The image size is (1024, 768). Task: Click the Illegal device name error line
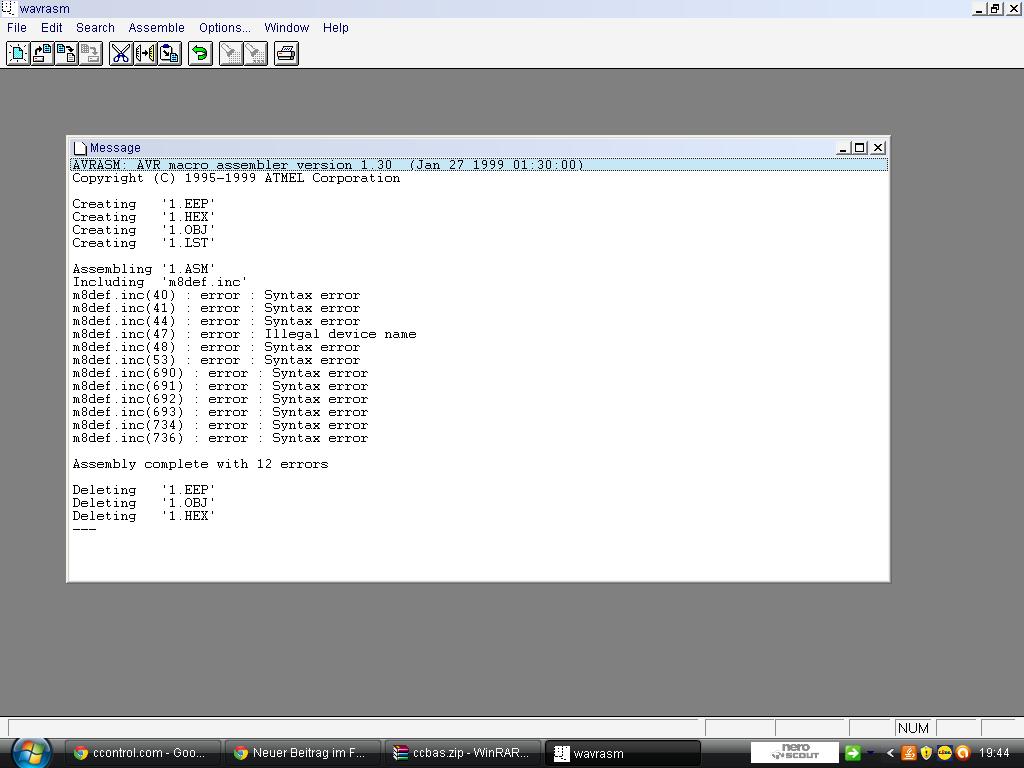coord(244,334)
